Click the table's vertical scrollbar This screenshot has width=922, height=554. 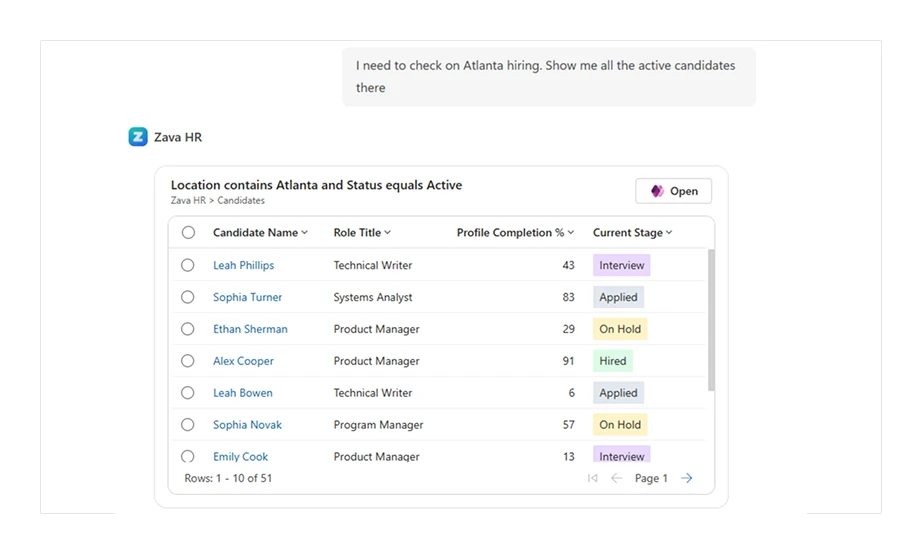click(x=711, y=320)
